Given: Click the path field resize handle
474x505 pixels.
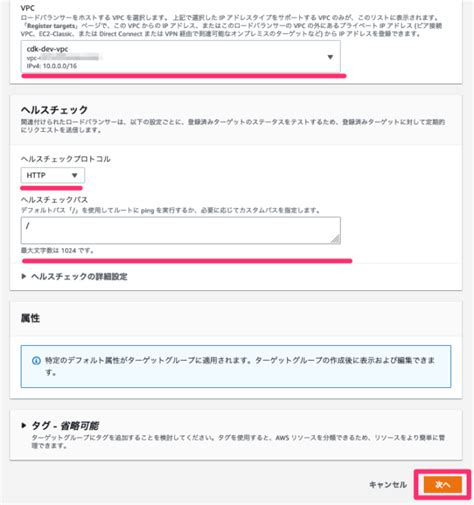Looking at the screenshot, I should pyautogui.click(x=336, y=239).
